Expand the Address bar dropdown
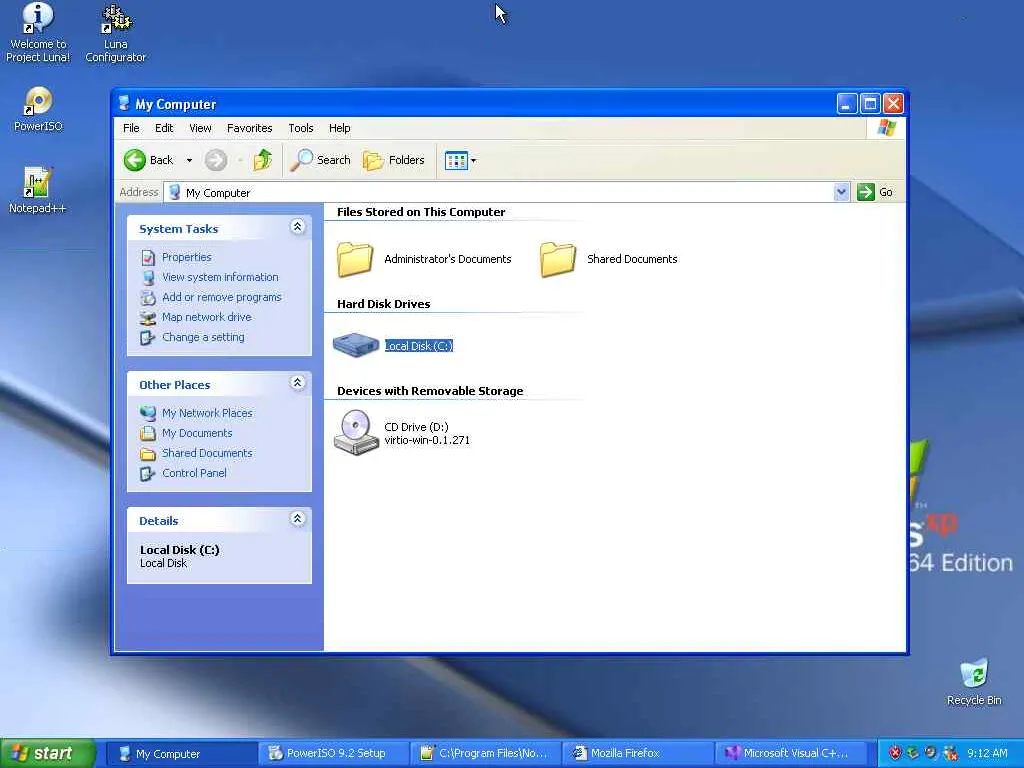 (x=841, y=192)
